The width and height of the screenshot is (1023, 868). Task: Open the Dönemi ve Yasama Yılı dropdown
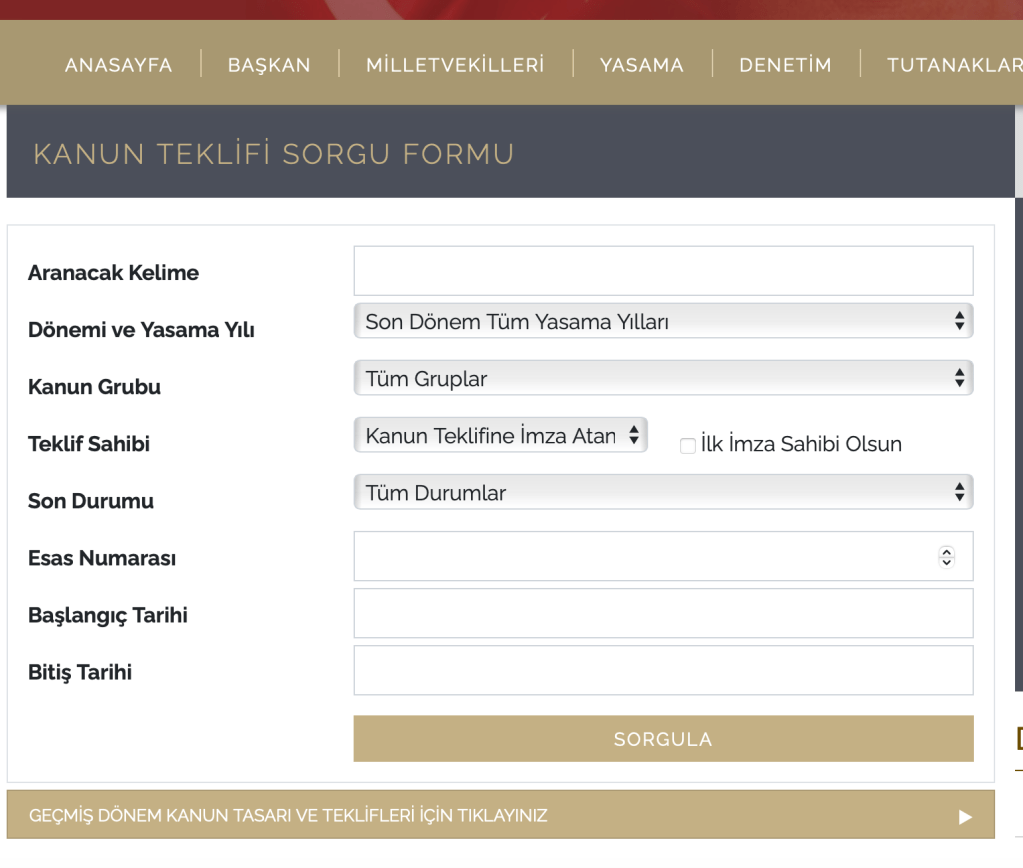click(663, 322)
